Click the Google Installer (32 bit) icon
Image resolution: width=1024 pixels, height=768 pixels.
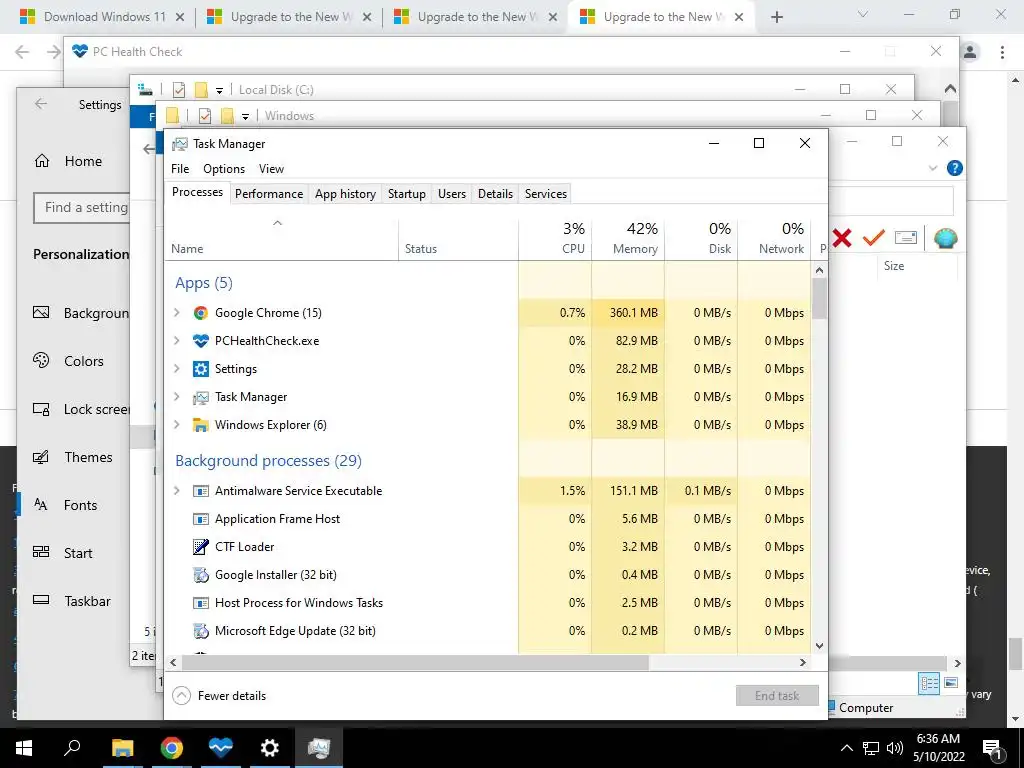(x=200, y=575)
